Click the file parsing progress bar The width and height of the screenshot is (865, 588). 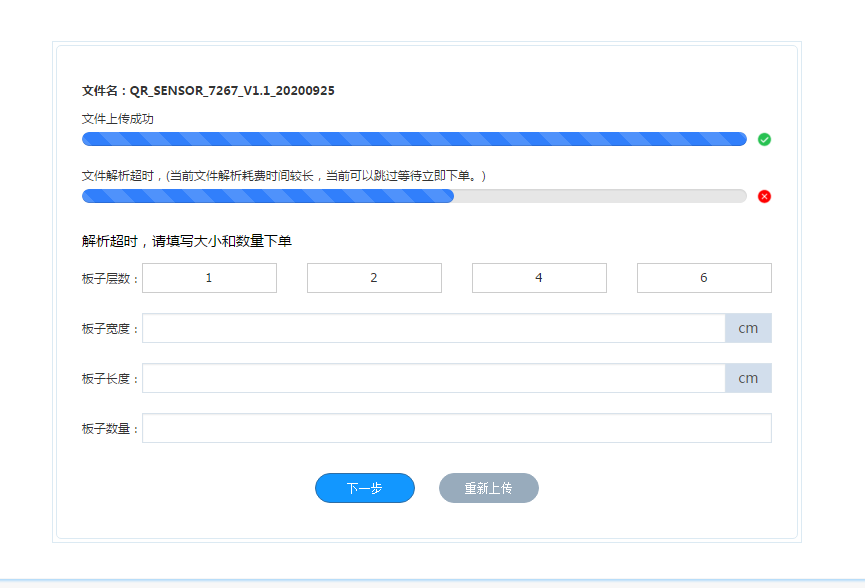[414, 196]
